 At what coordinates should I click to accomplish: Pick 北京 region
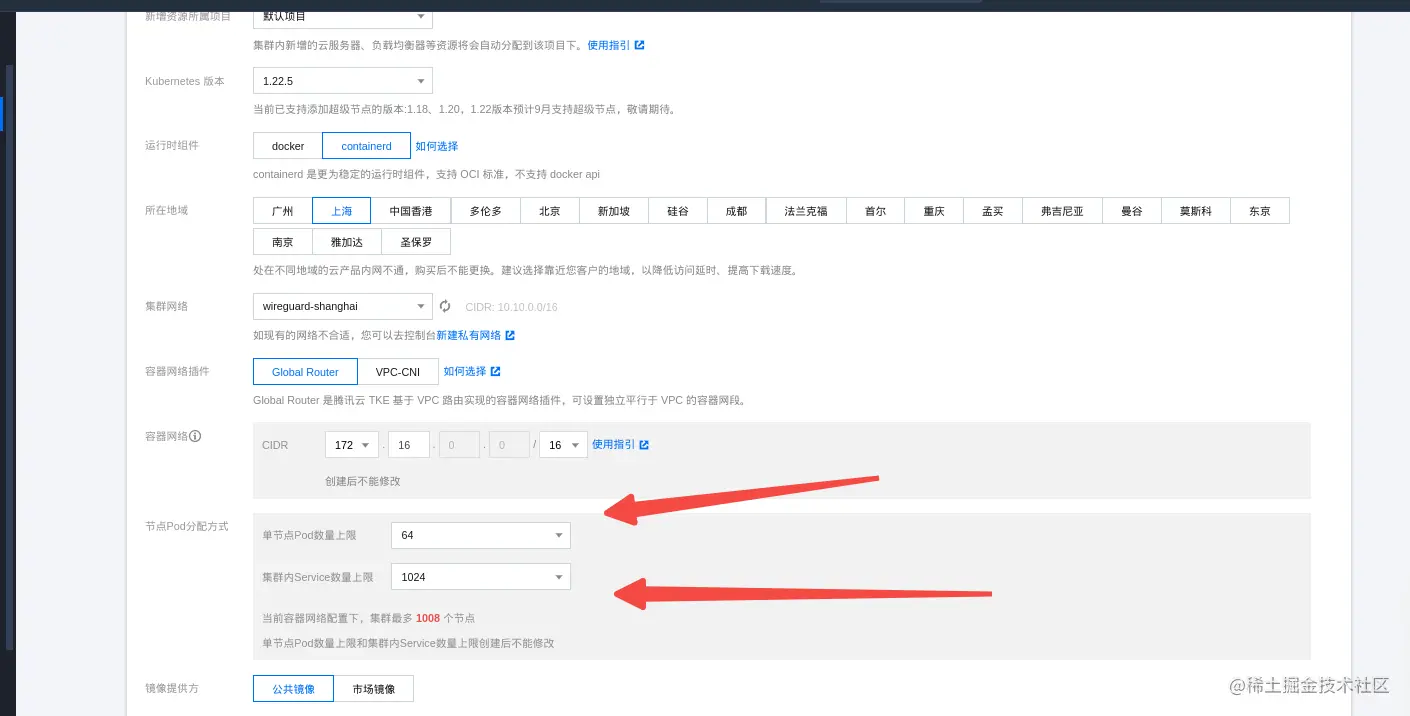(x=549, y=211)
